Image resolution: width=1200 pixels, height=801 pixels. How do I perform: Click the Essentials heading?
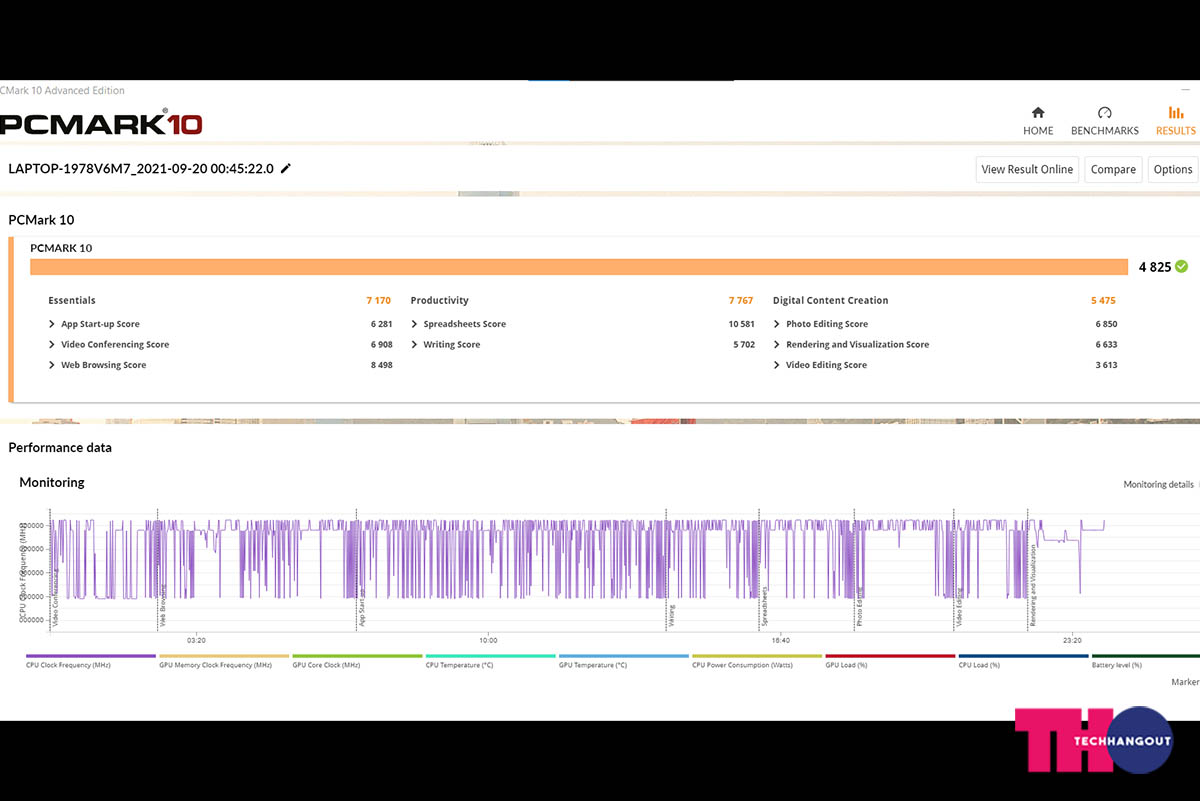tap(72, 300)
